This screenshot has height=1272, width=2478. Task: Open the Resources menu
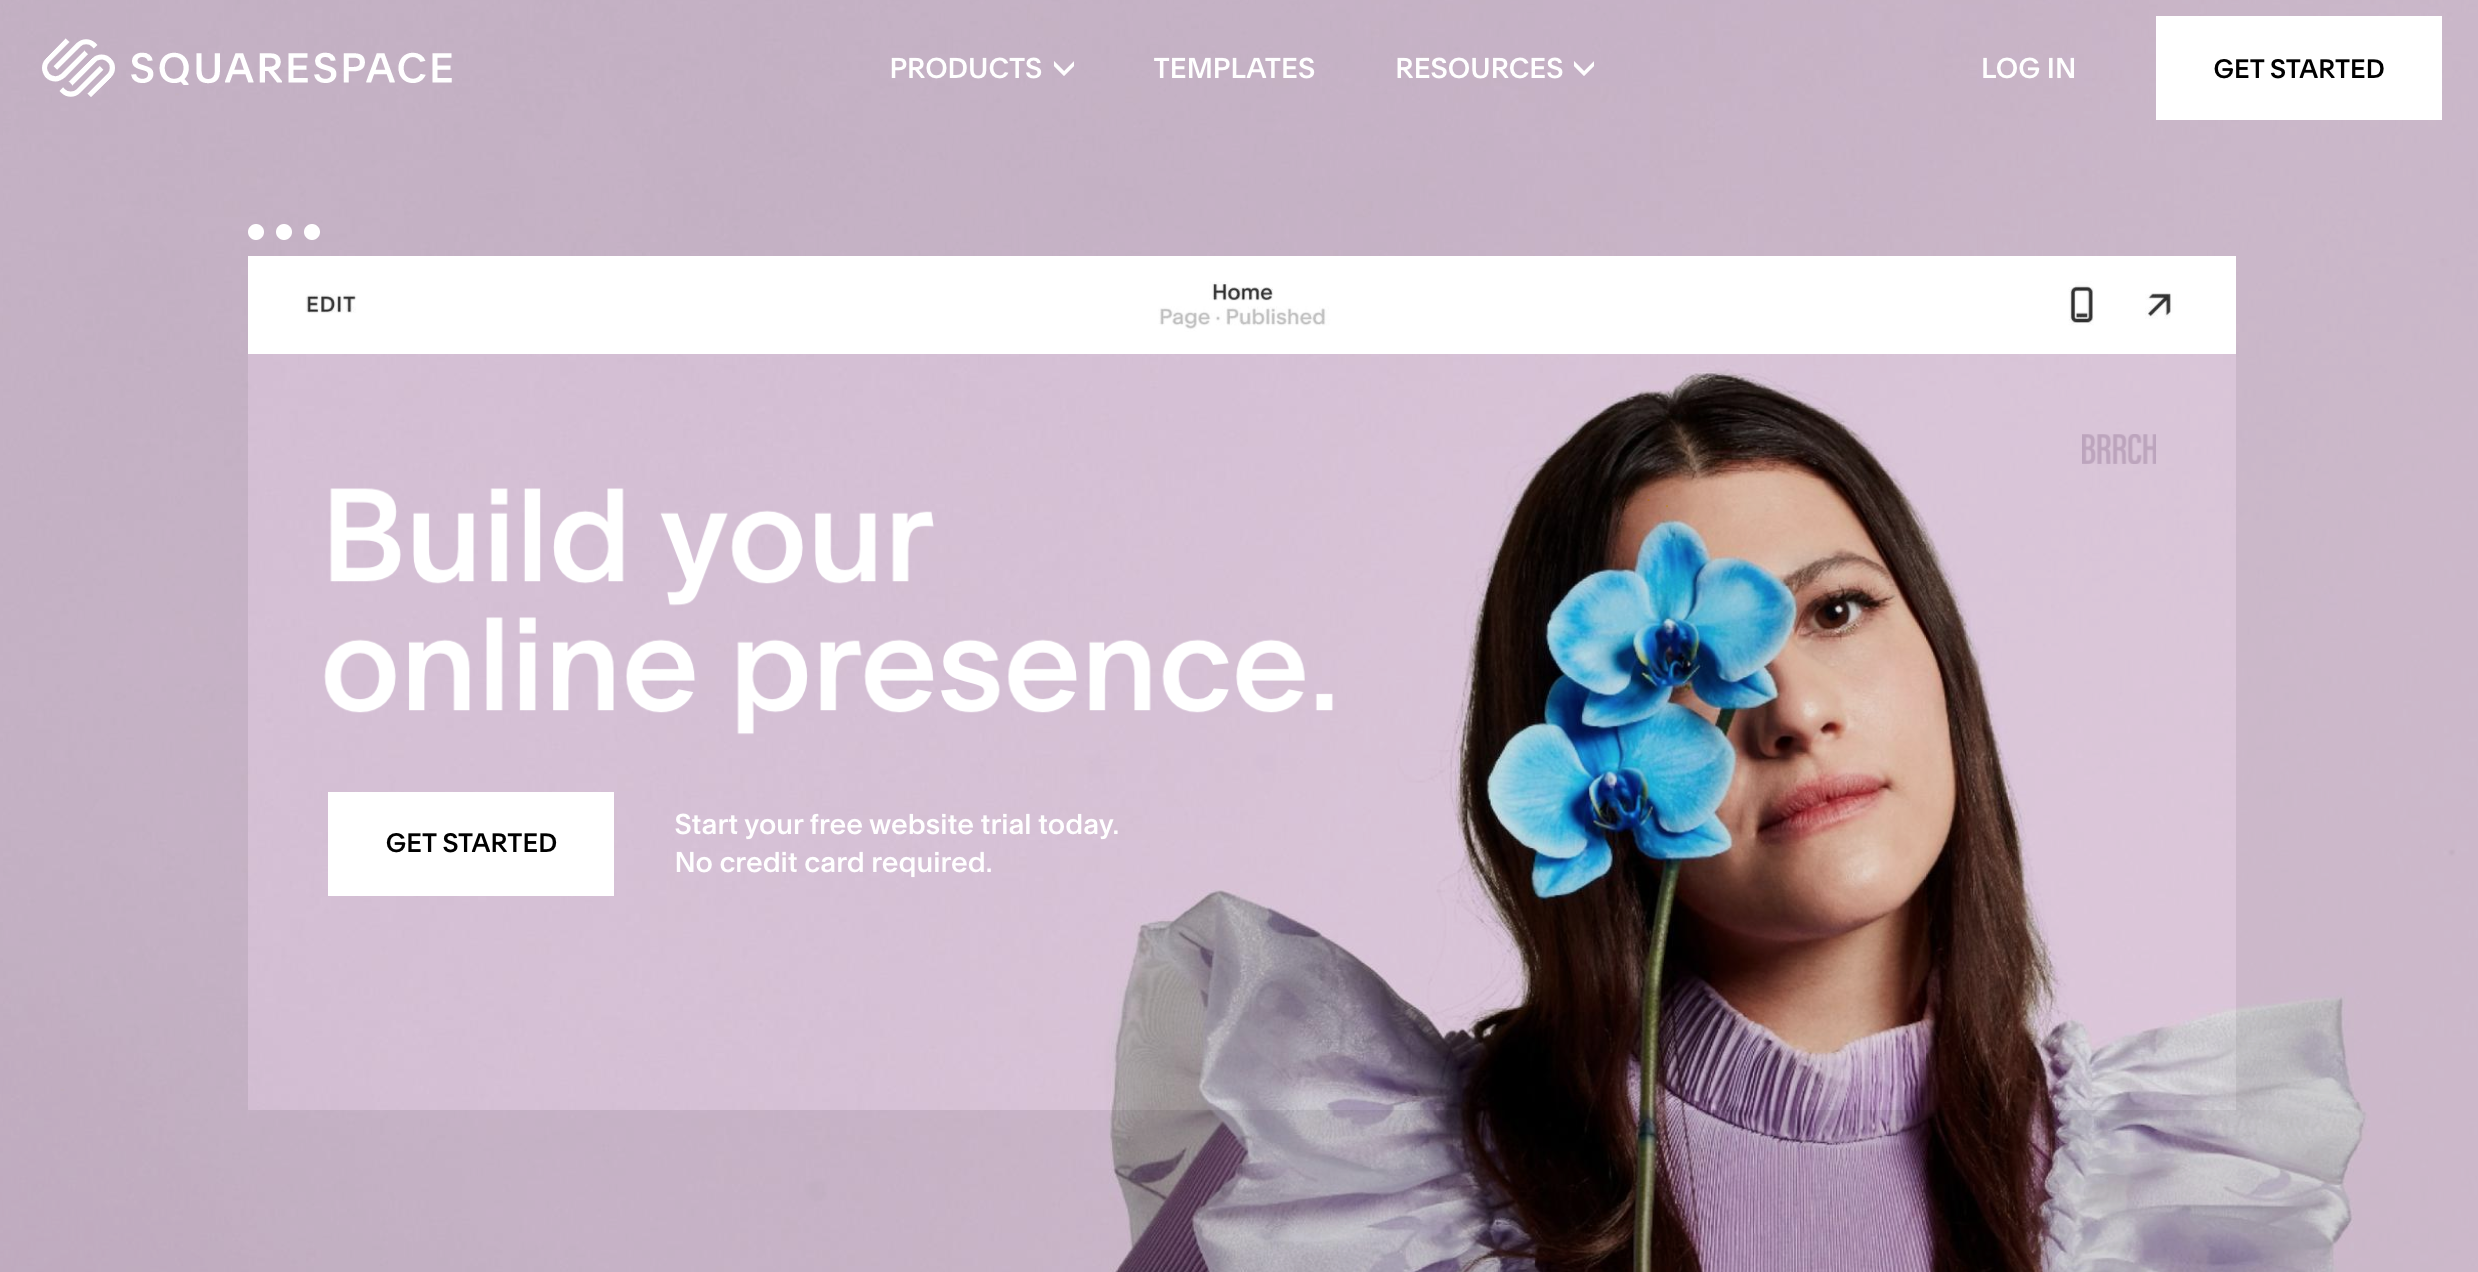tap(1495, 68)
